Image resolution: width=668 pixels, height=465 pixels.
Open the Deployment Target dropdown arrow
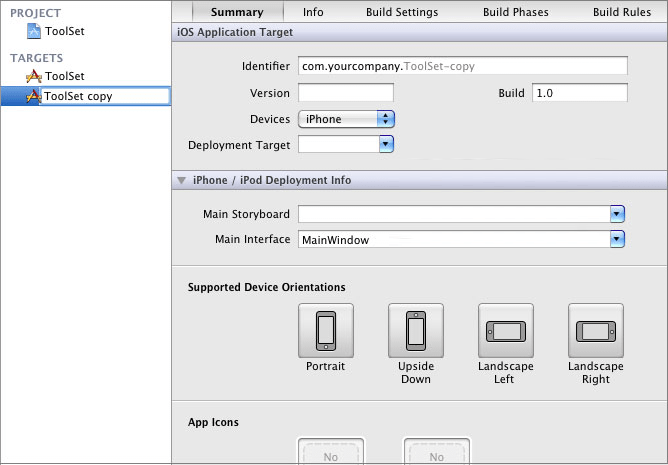386,145
